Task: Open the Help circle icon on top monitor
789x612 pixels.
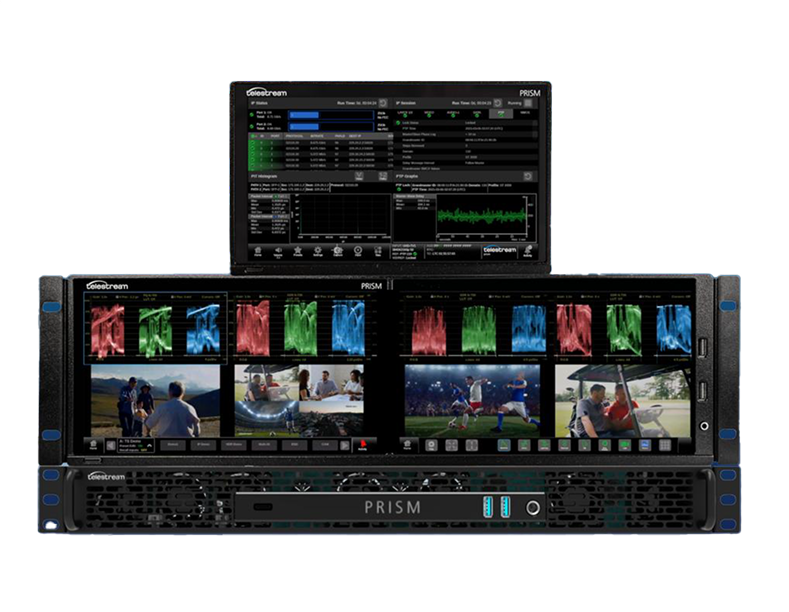Action: pos(358,251)
